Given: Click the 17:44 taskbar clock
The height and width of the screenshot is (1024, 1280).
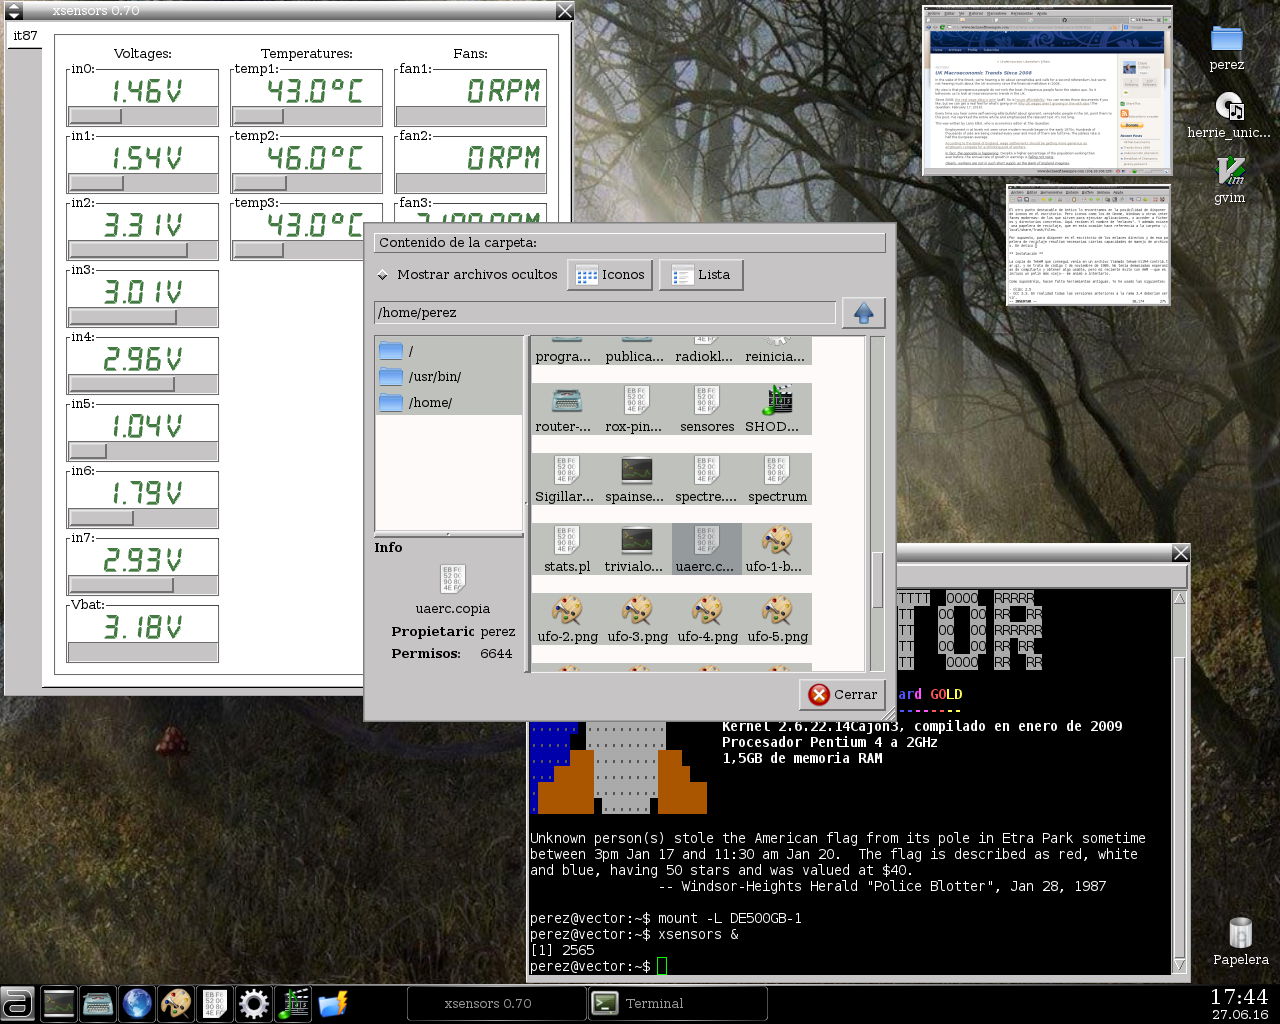Looking at the screenshot, I should point(1238,996).
